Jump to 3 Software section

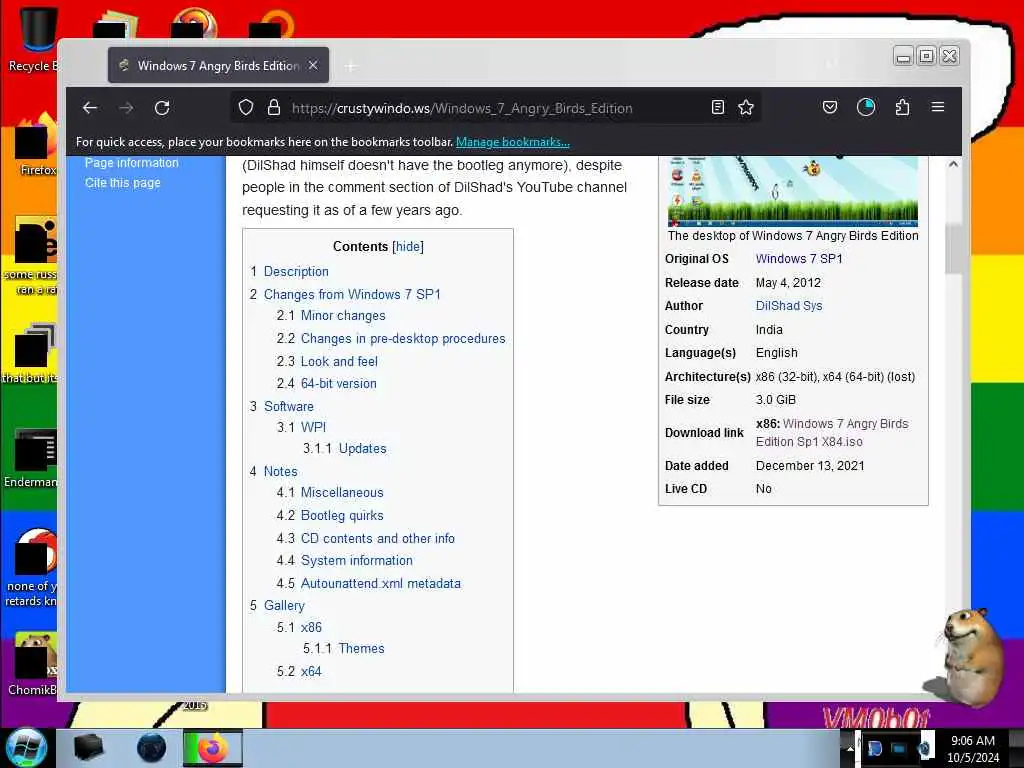pos(289,407)
